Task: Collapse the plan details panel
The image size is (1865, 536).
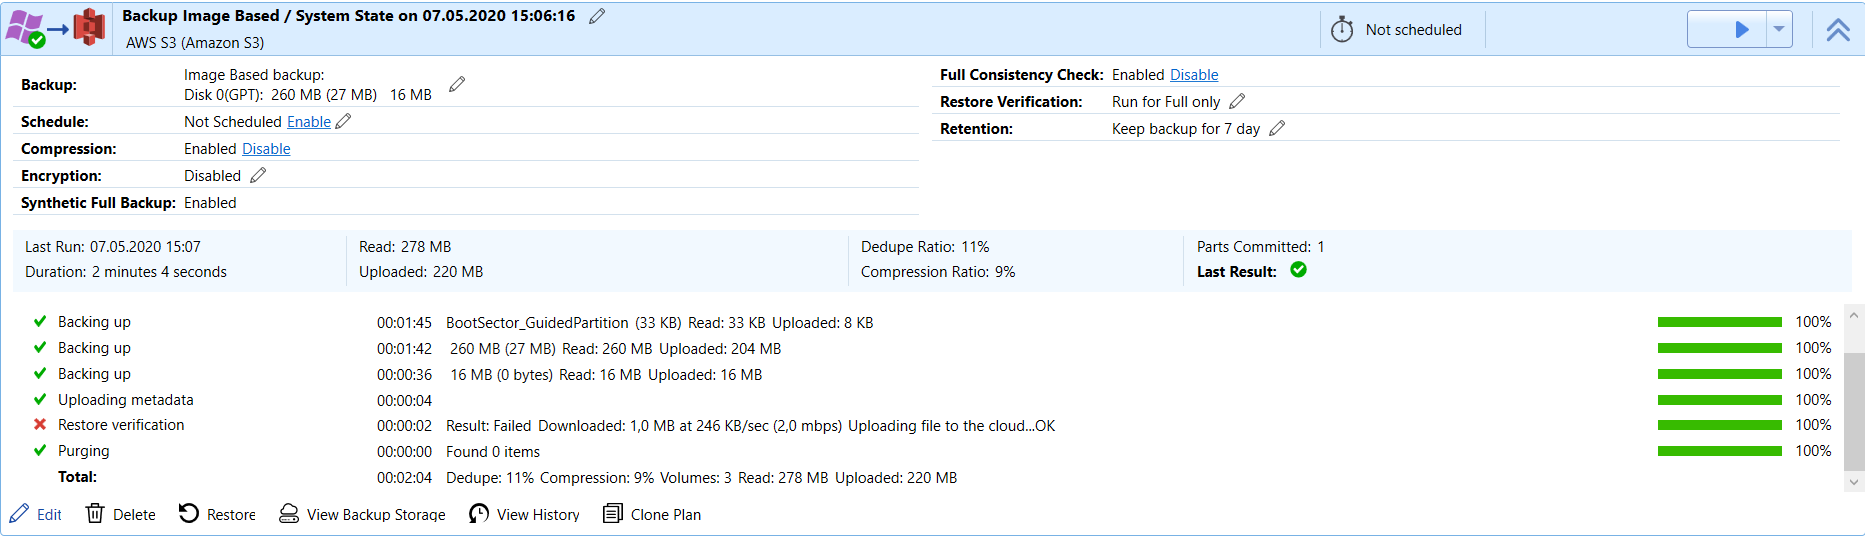Action: tap(1838, 29)
